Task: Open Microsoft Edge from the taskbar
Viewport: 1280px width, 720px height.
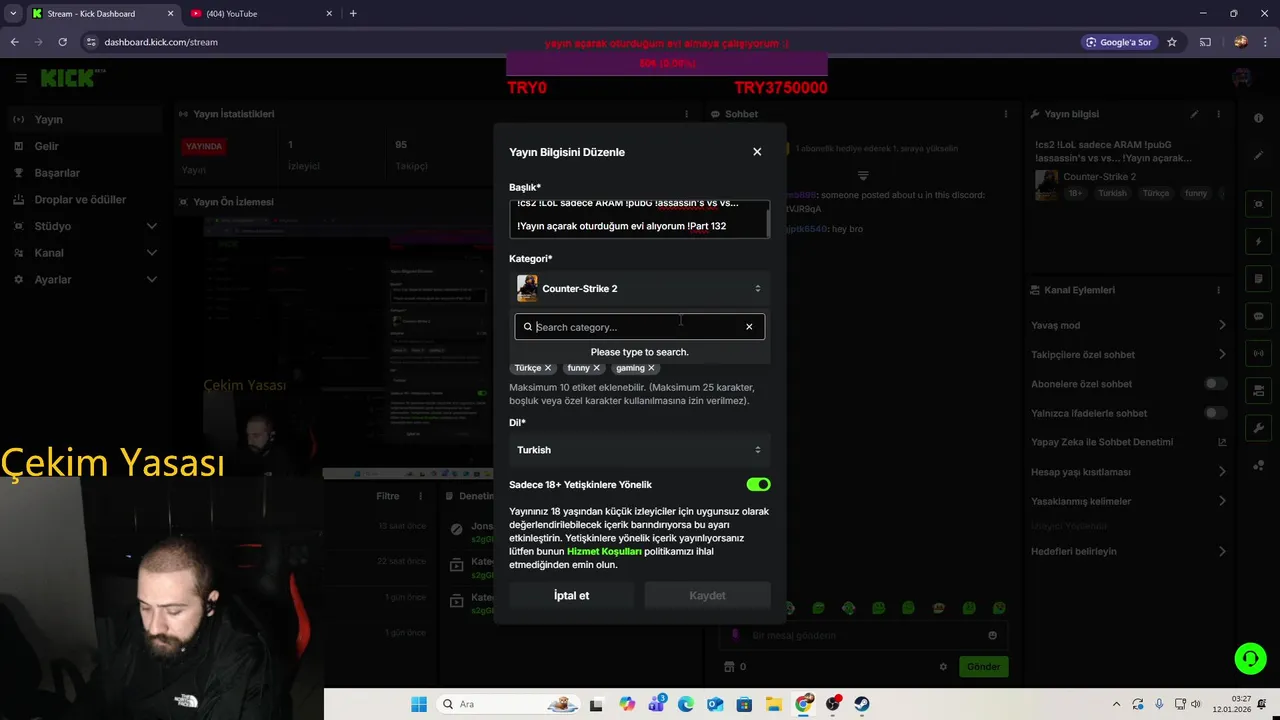Action: pos(685,704)
